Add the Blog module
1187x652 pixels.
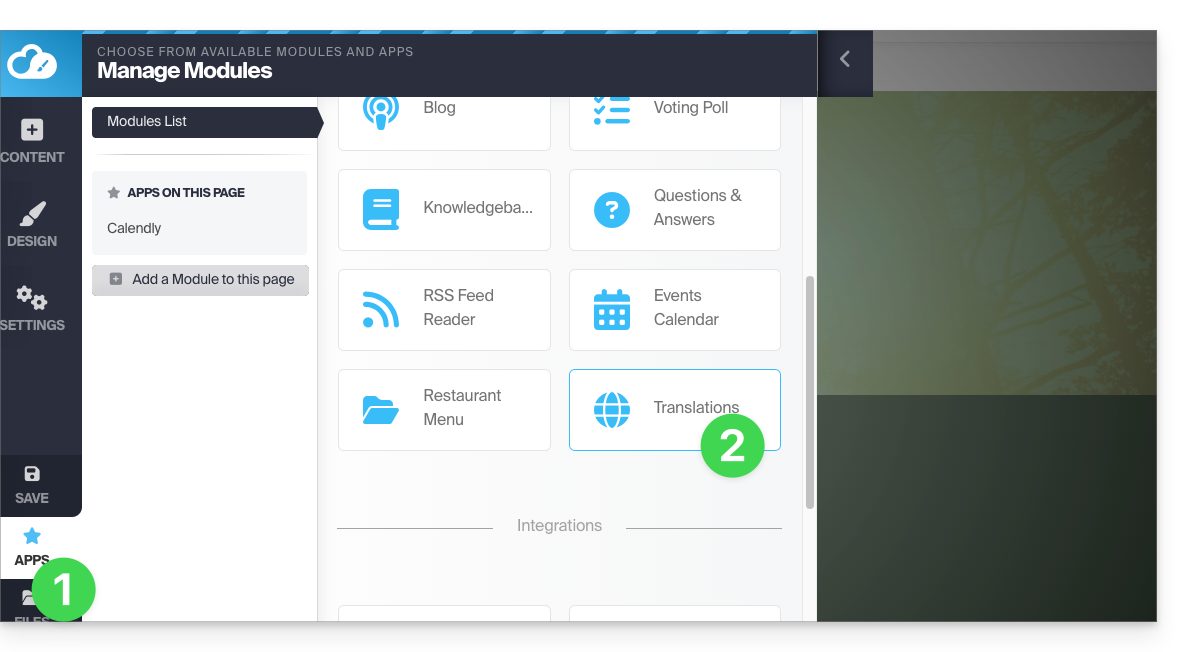444,121
